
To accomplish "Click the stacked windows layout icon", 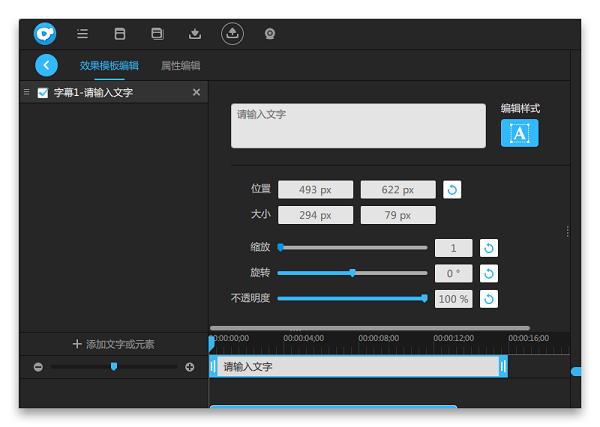I will (x=157, y=33).
